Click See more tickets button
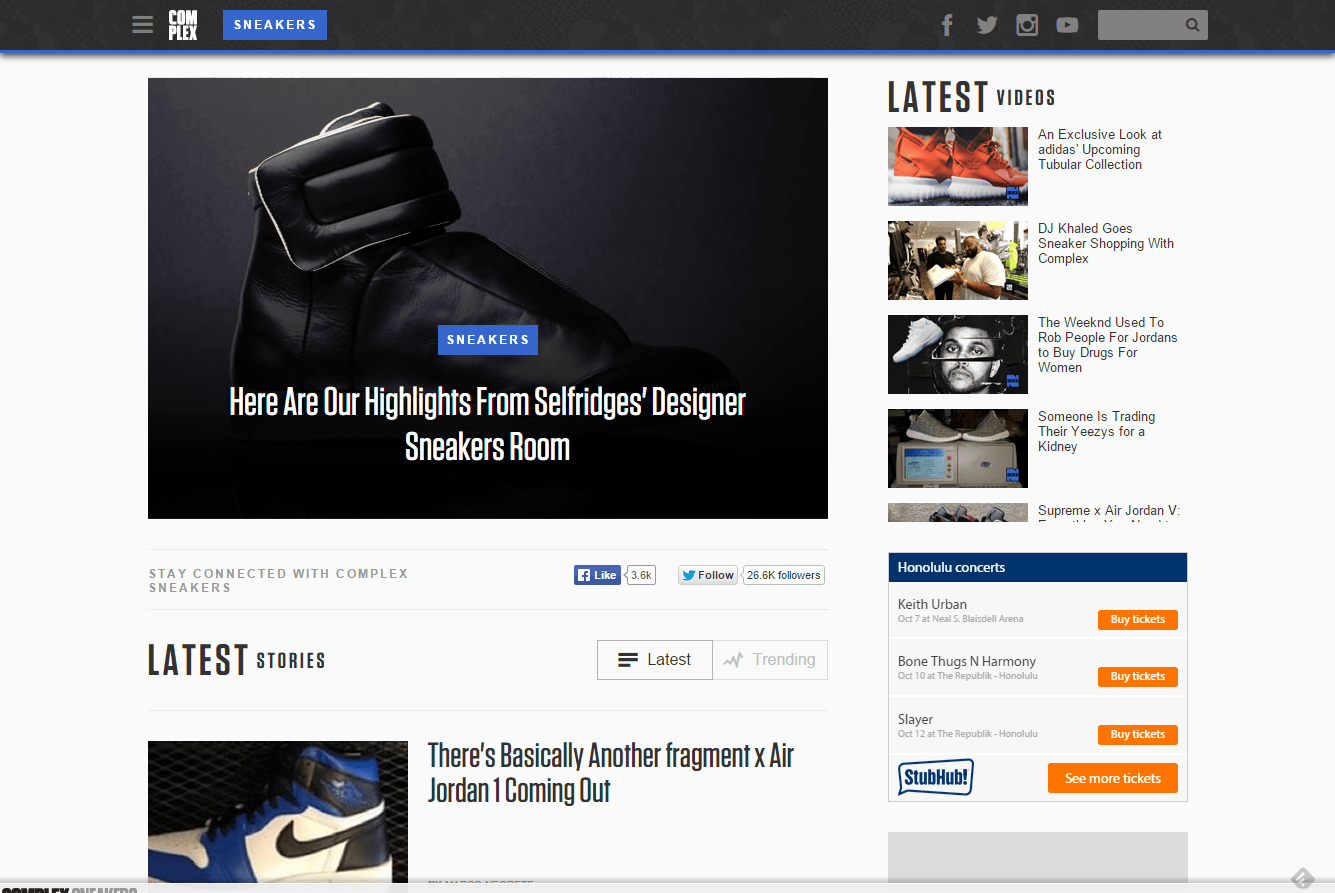This screenshot has width=1335, height=893. (x=1113, y=778)
